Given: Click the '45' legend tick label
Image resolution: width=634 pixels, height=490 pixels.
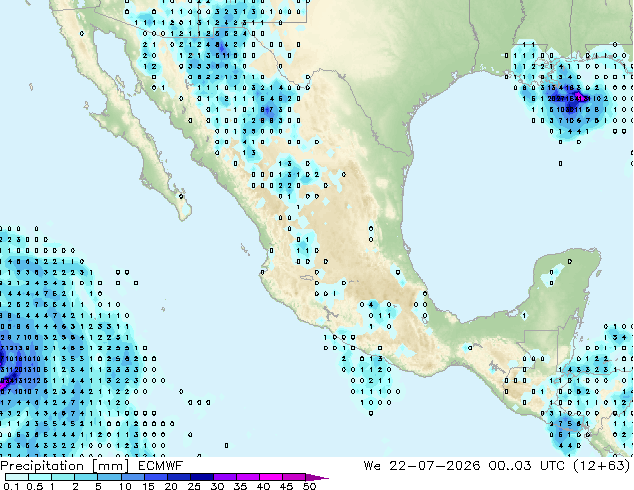Looking at the screenshot, I should click(x=286, y=486).
